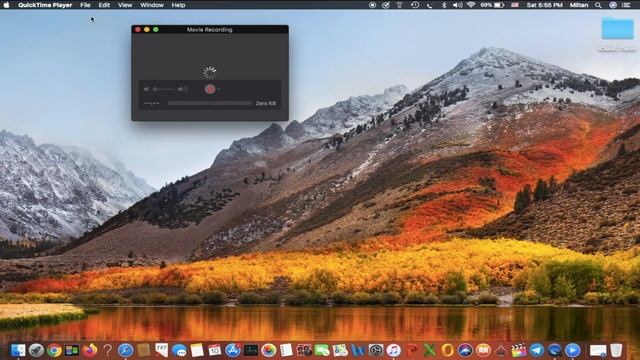Click the Movie Recording window title

[x=209, y=29]
